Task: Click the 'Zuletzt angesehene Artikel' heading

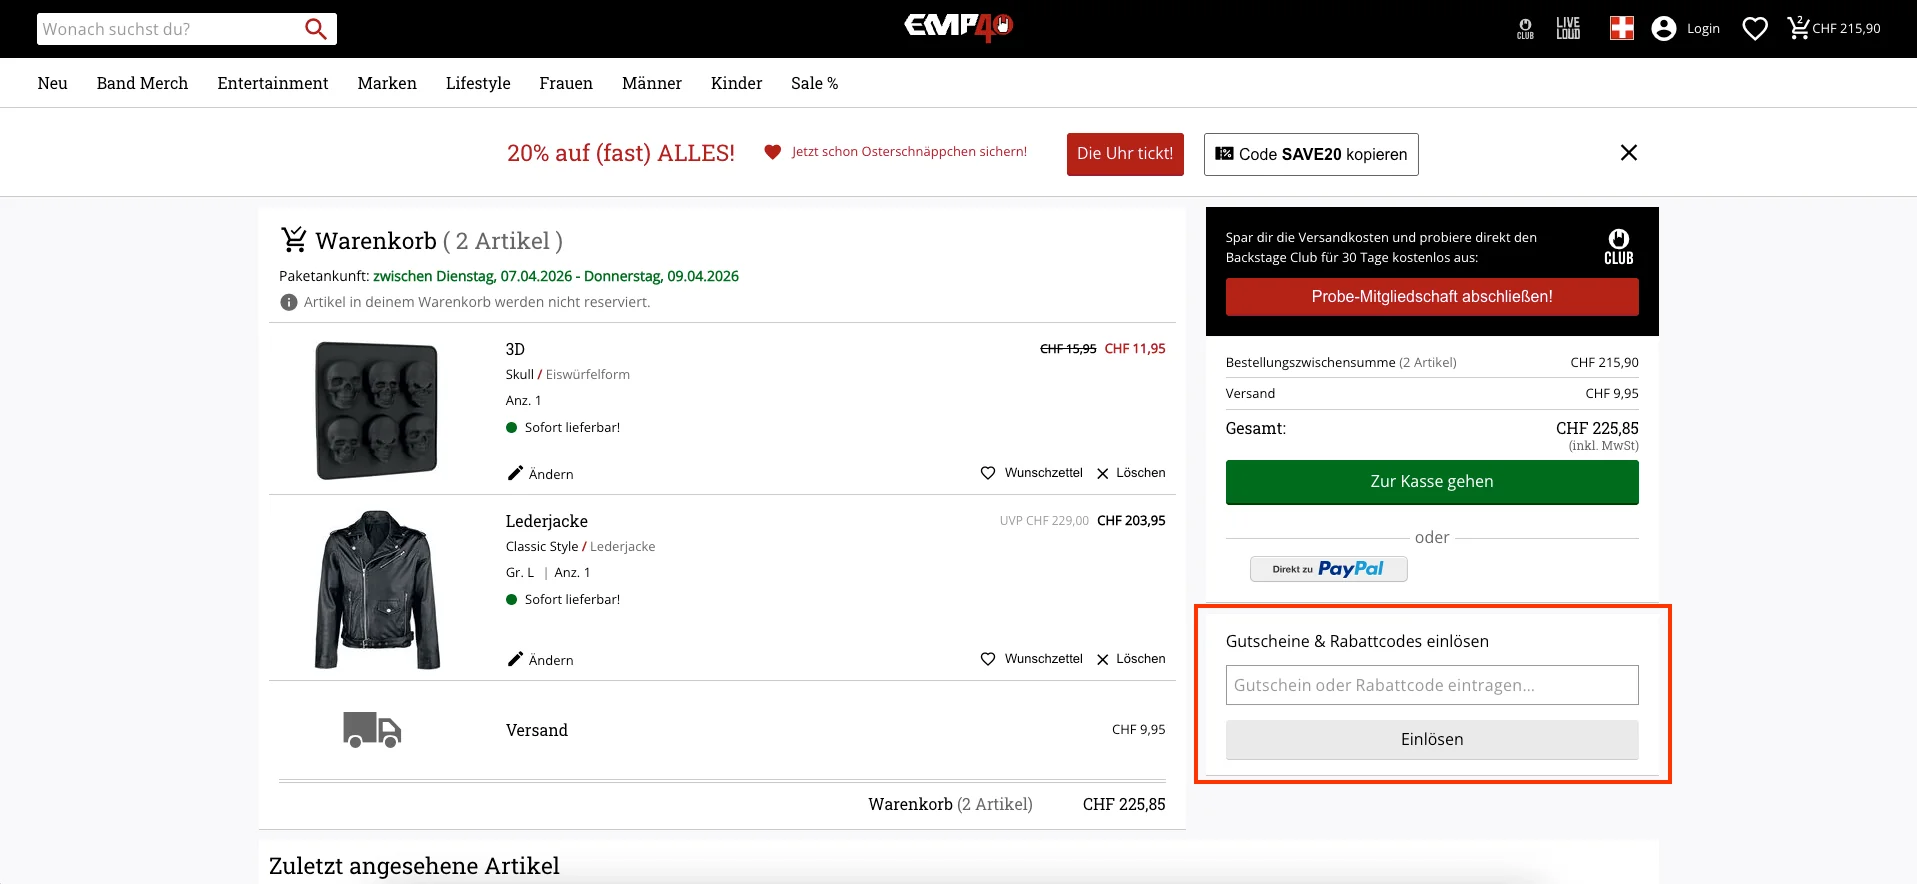Action: [414, 866]
